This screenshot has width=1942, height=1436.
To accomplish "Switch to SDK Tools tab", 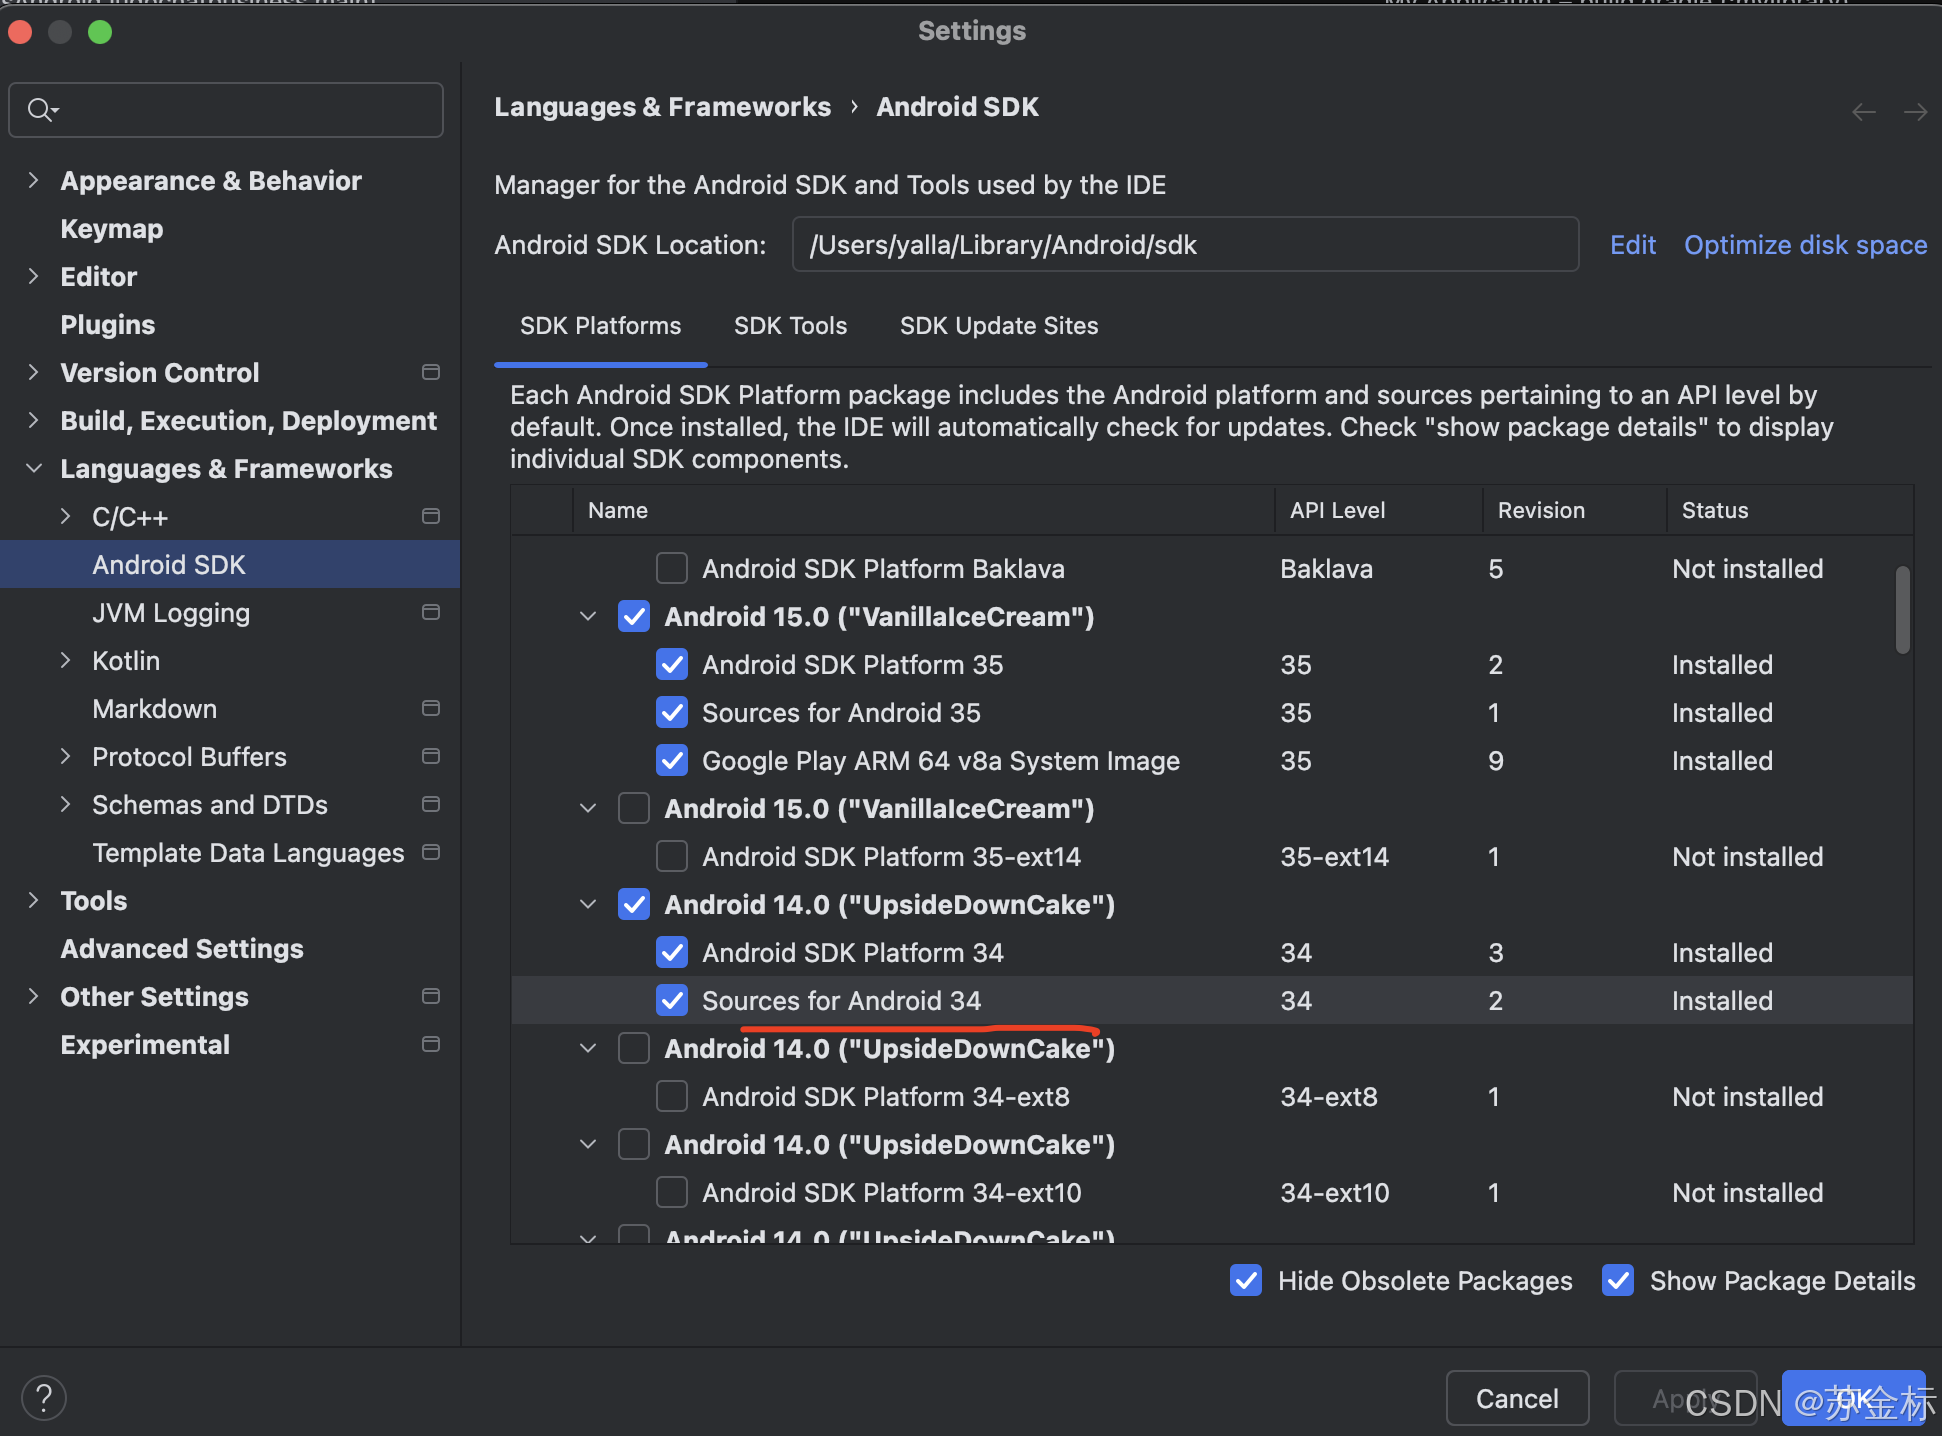I will pyautogui.click(x=790, y=326).
